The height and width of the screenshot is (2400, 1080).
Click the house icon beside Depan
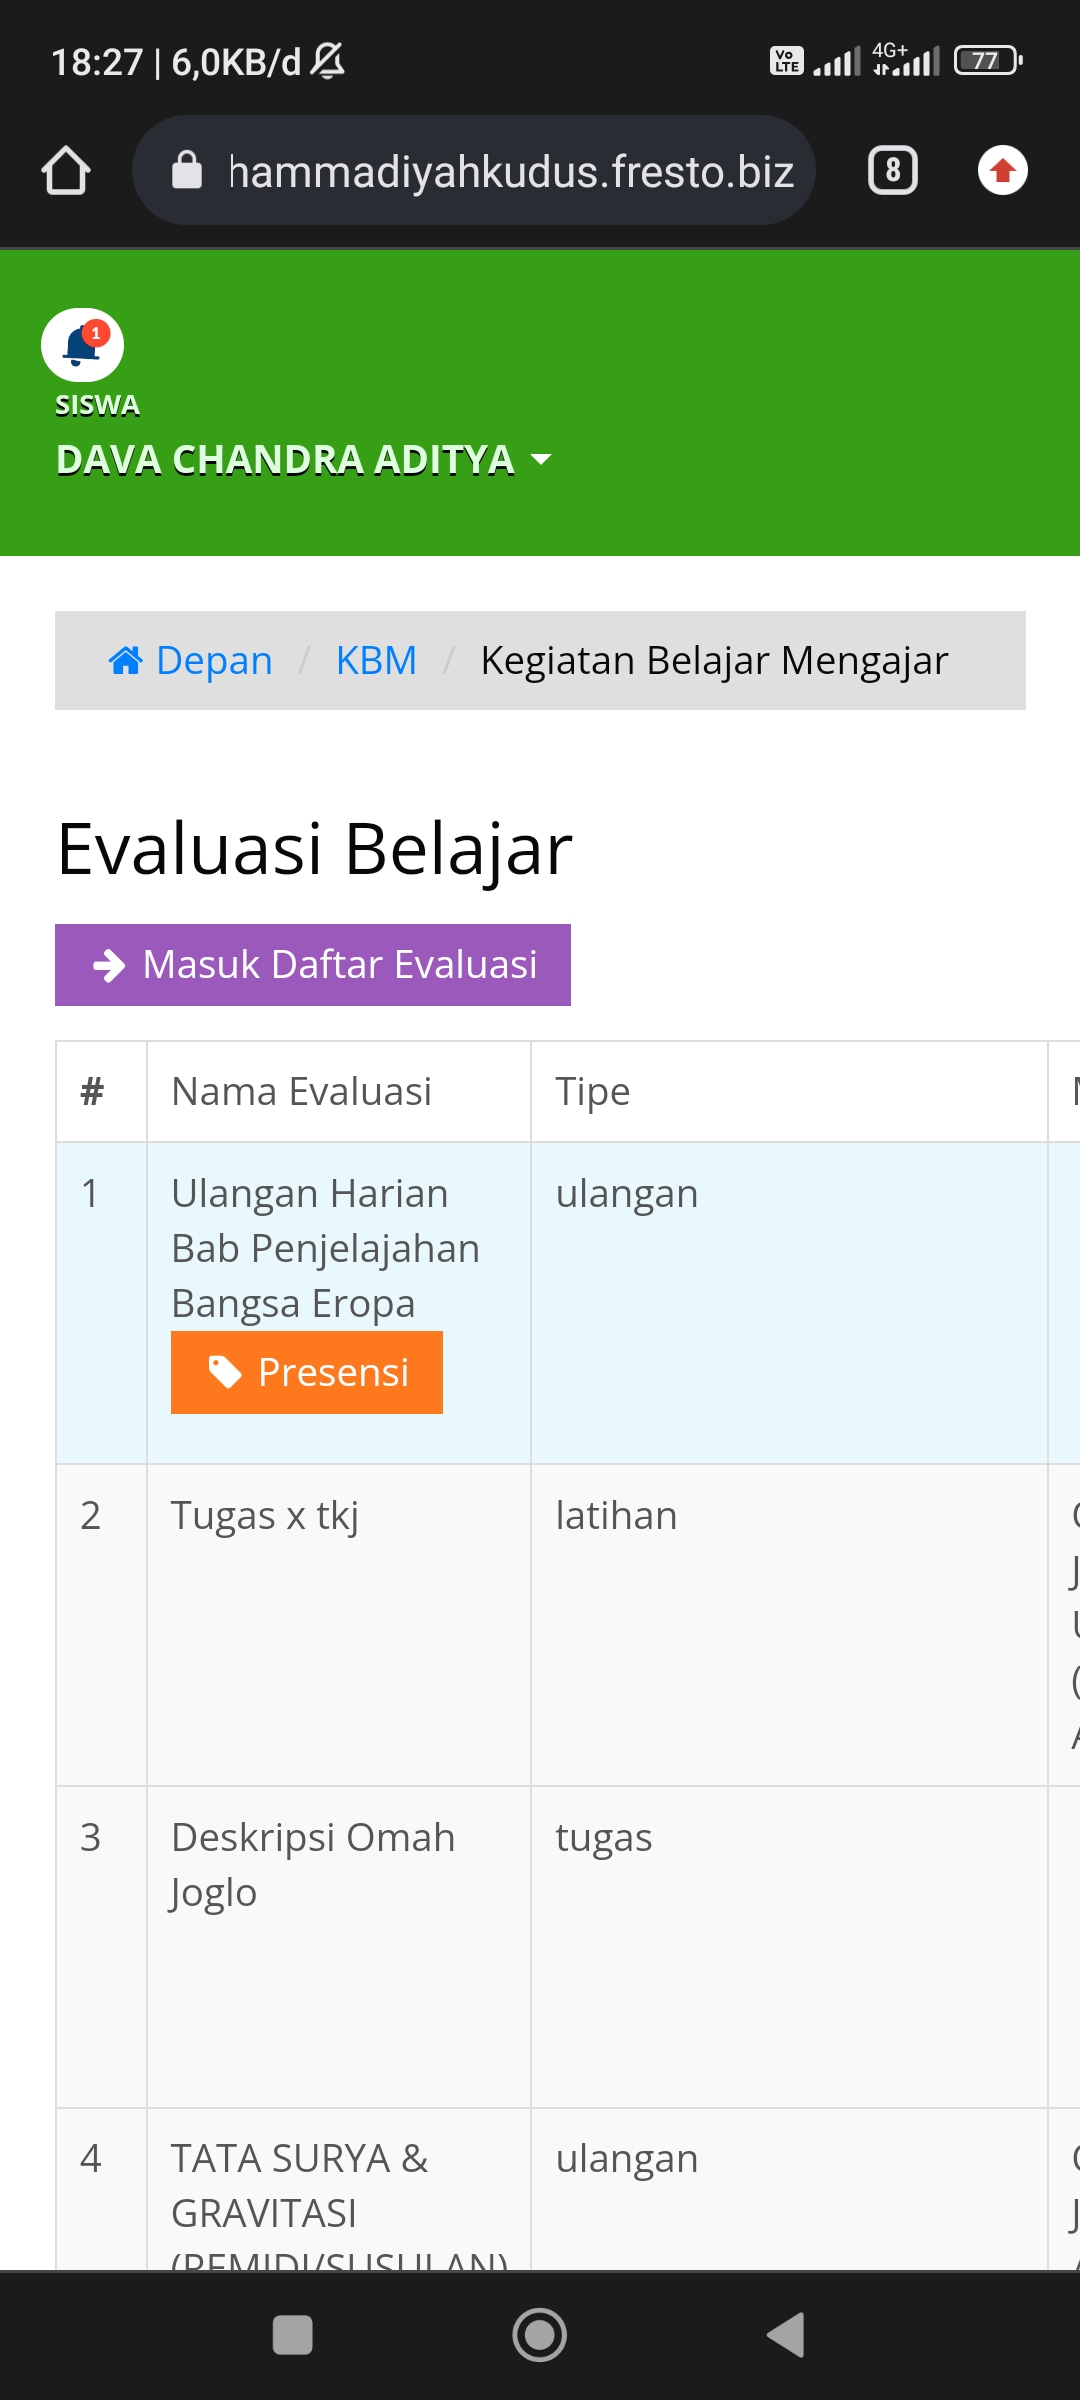point(126,660)
